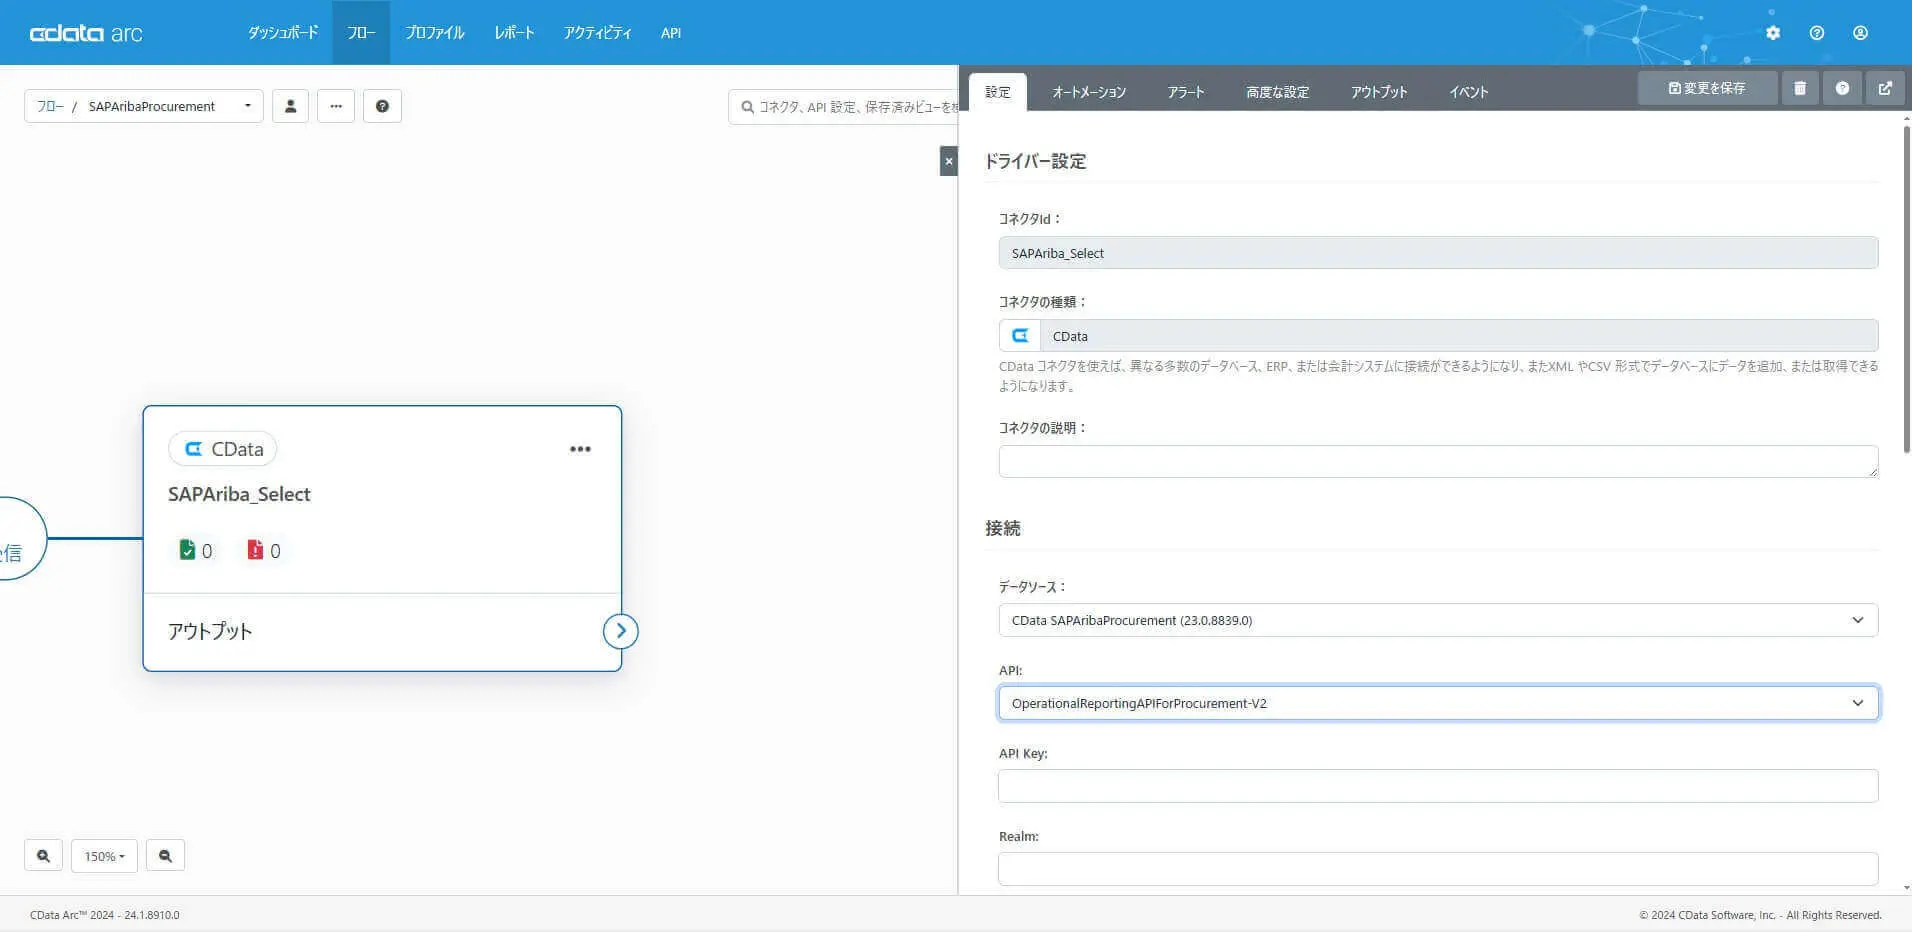This screenshot has width=1912, height=932.
Task: Delete the connector with trash icon
Action: tap(1800, 88)
